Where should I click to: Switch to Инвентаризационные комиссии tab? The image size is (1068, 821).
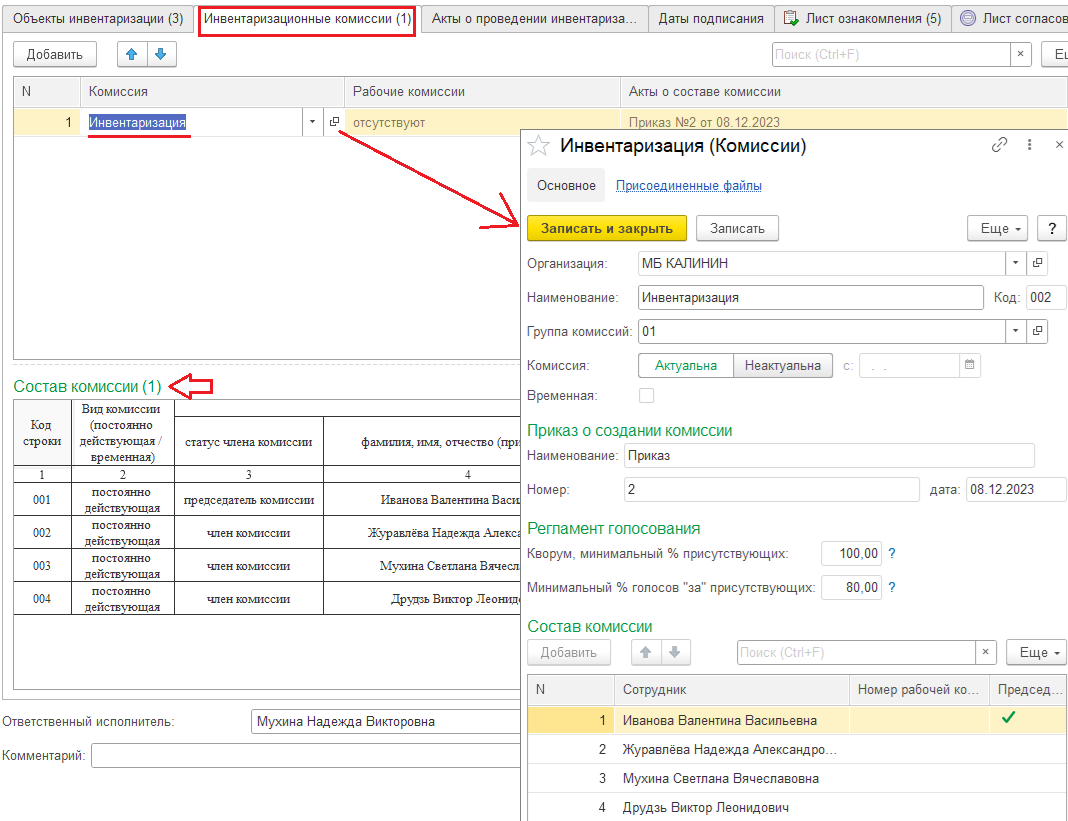(307, 18)
